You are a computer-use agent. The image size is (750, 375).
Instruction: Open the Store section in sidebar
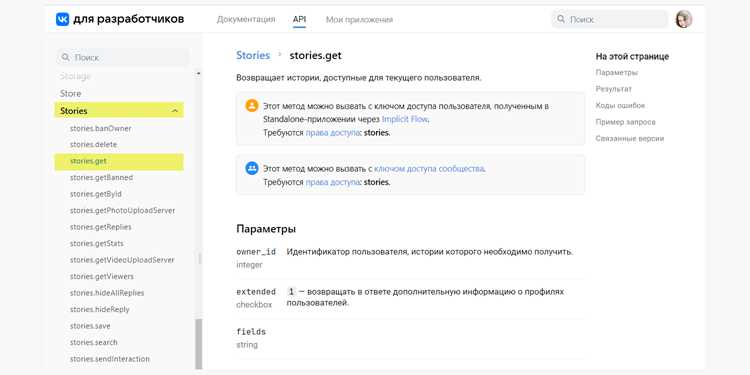[x=71, y=93]
